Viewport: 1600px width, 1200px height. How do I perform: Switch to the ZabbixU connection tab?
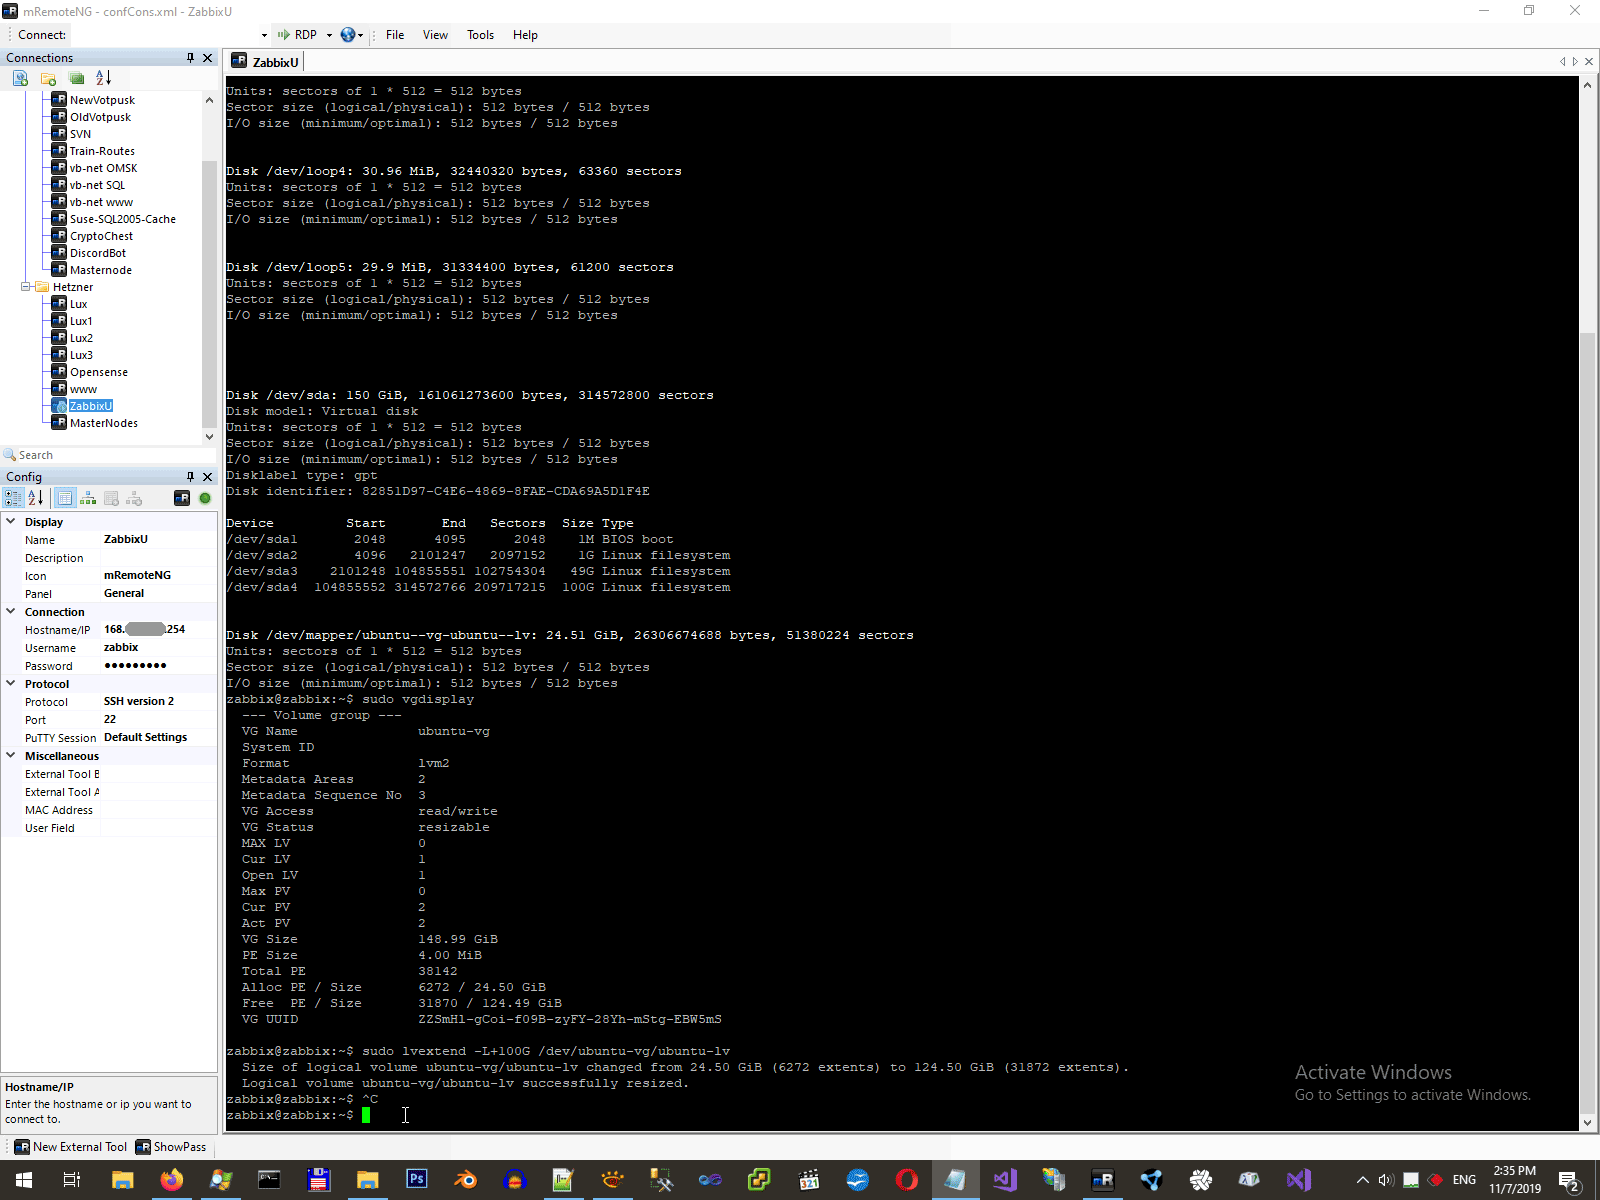265,62
